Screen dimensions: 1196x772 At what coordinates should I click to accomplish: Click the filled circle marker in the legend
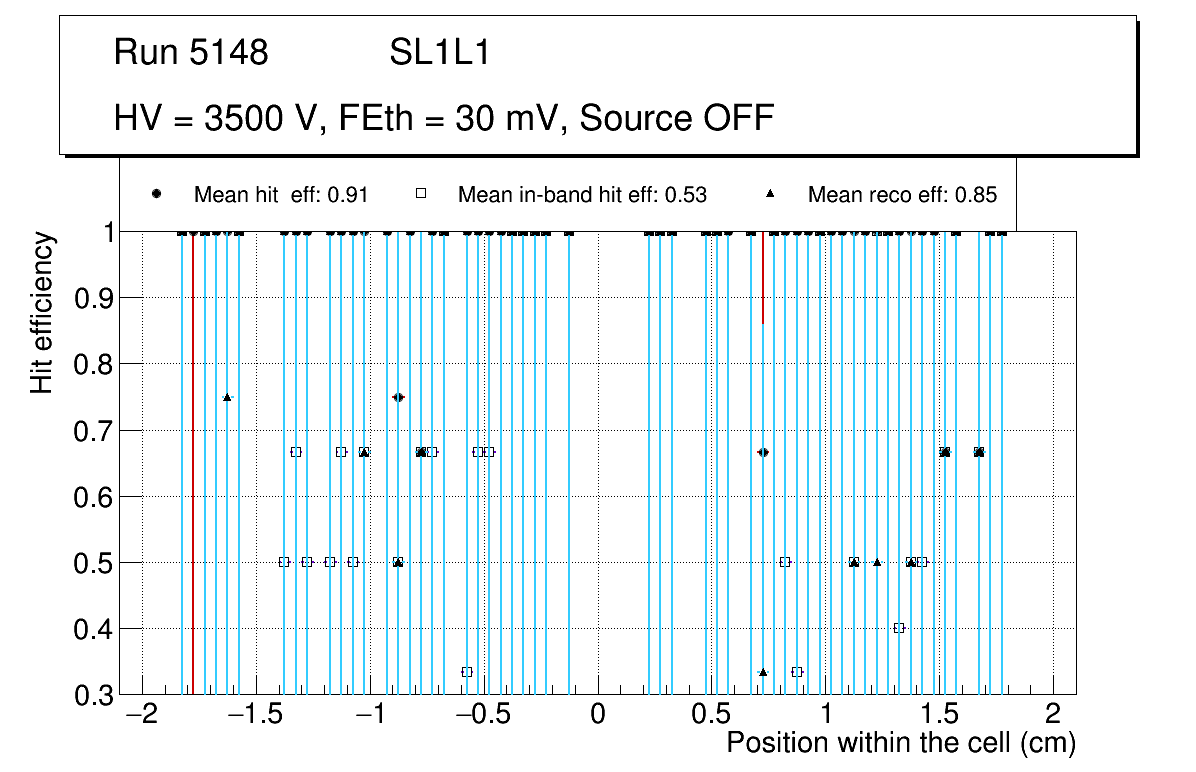tap(156, 194)
